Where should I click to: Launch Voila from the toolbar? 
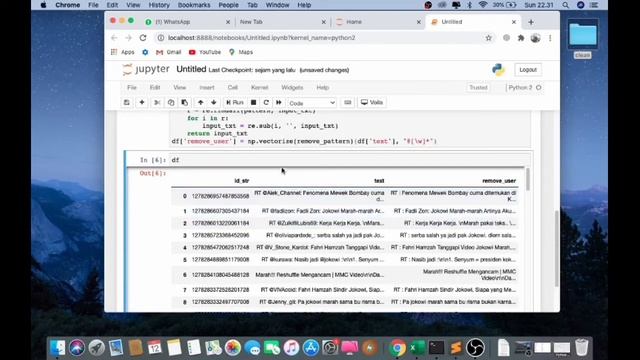tap(372, 102)
